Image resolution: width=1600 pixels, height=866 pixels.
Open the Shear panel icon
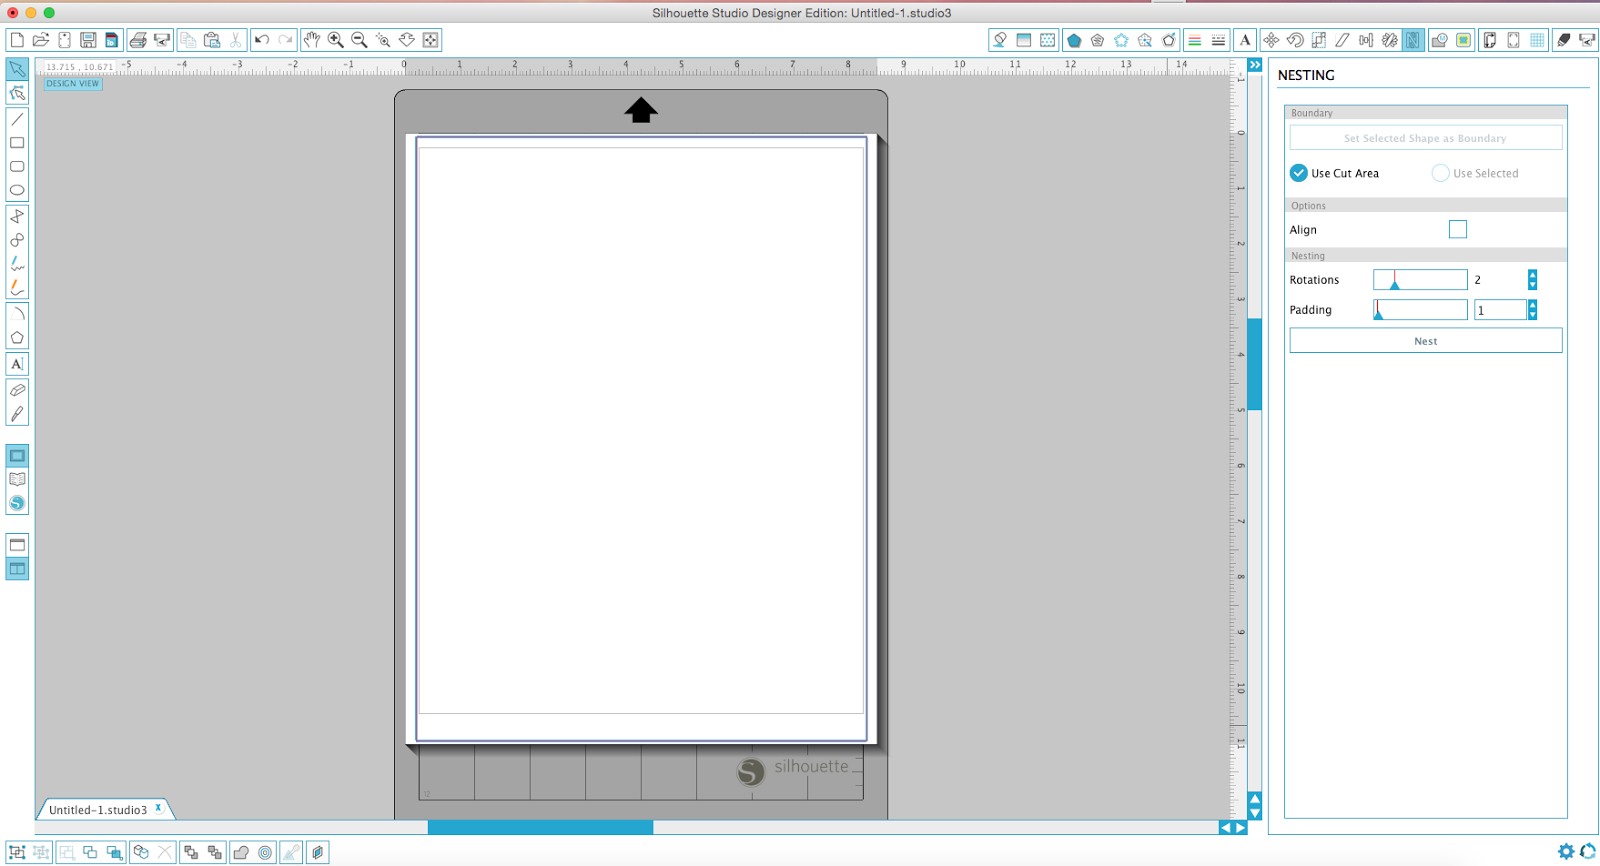click(1342, 40)
